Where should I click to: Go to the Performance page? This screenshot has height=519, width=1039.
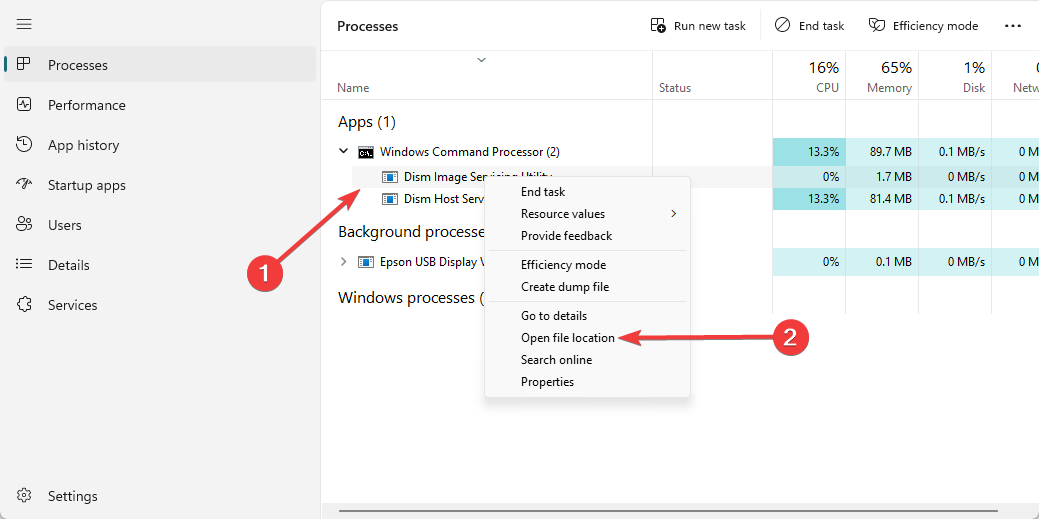pyautogui.click(x=86, y=105)
